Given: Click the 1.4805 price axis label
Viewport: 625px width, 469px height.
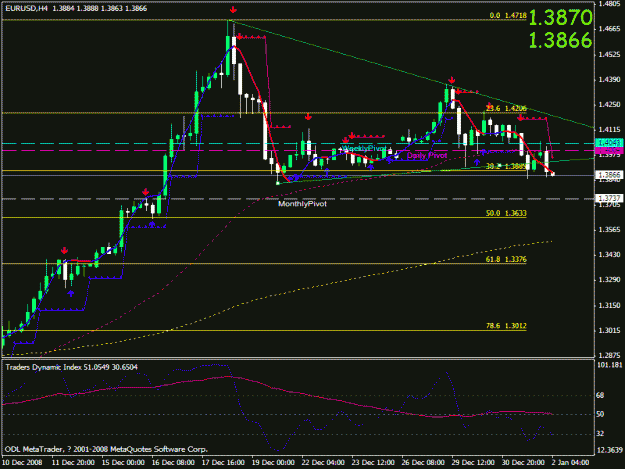Looking at the screenshot, I should point(610,4).
